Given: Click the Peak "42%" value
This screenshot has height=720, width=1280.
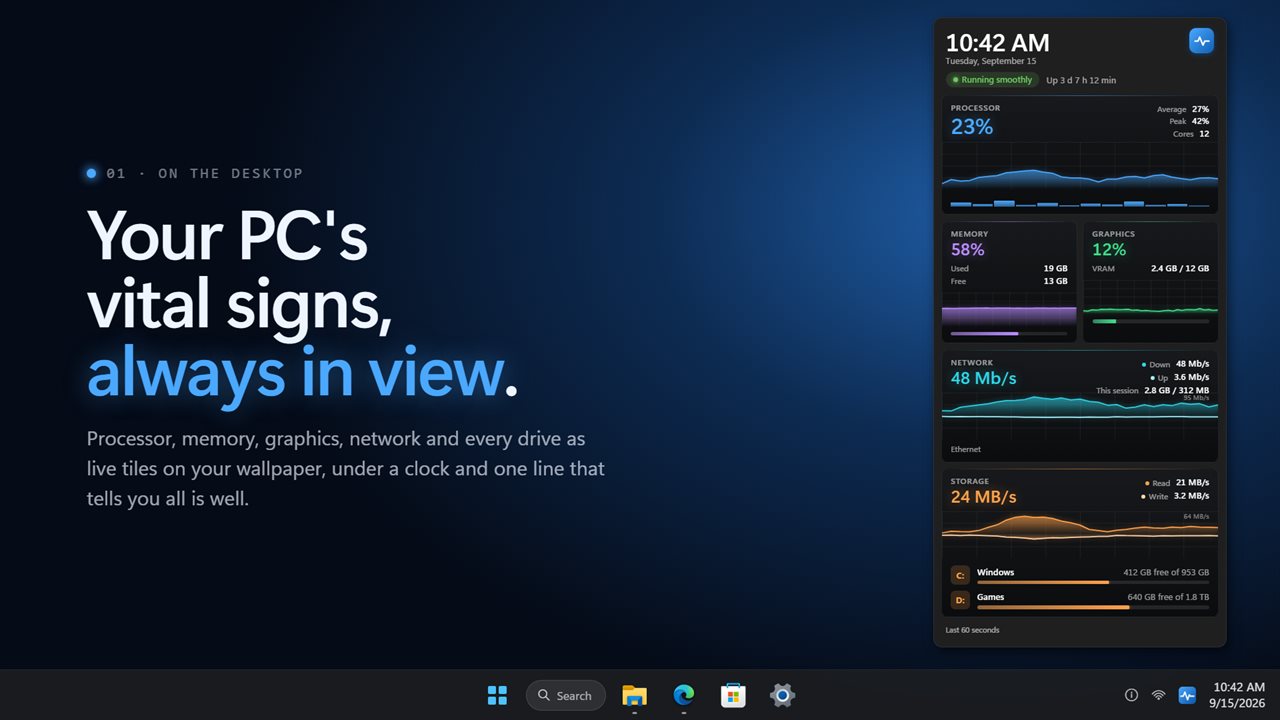Looking at the screenshot, I should click(x=1200, y=121).
